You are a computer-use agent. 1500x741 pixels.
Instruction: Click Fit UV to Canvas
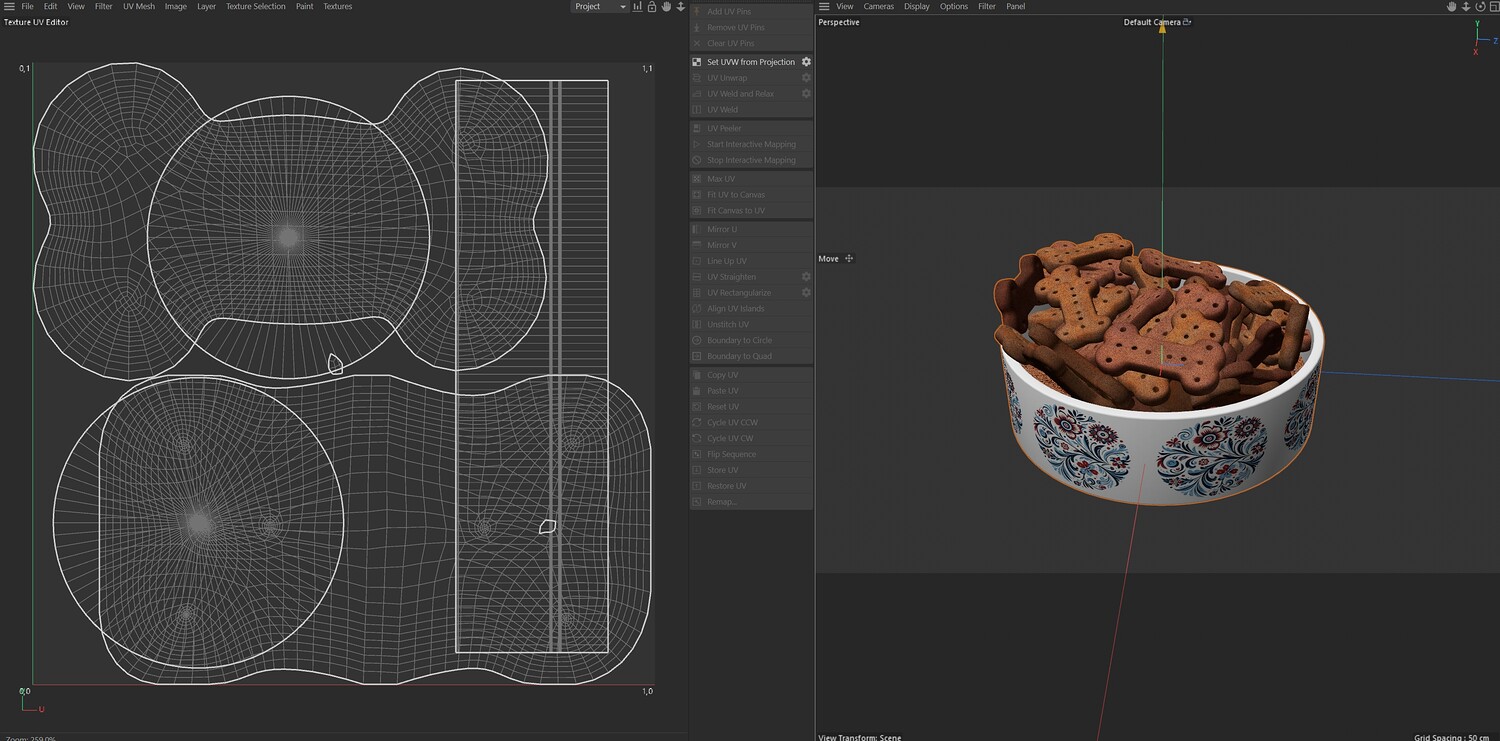click(x=751, y=195)
